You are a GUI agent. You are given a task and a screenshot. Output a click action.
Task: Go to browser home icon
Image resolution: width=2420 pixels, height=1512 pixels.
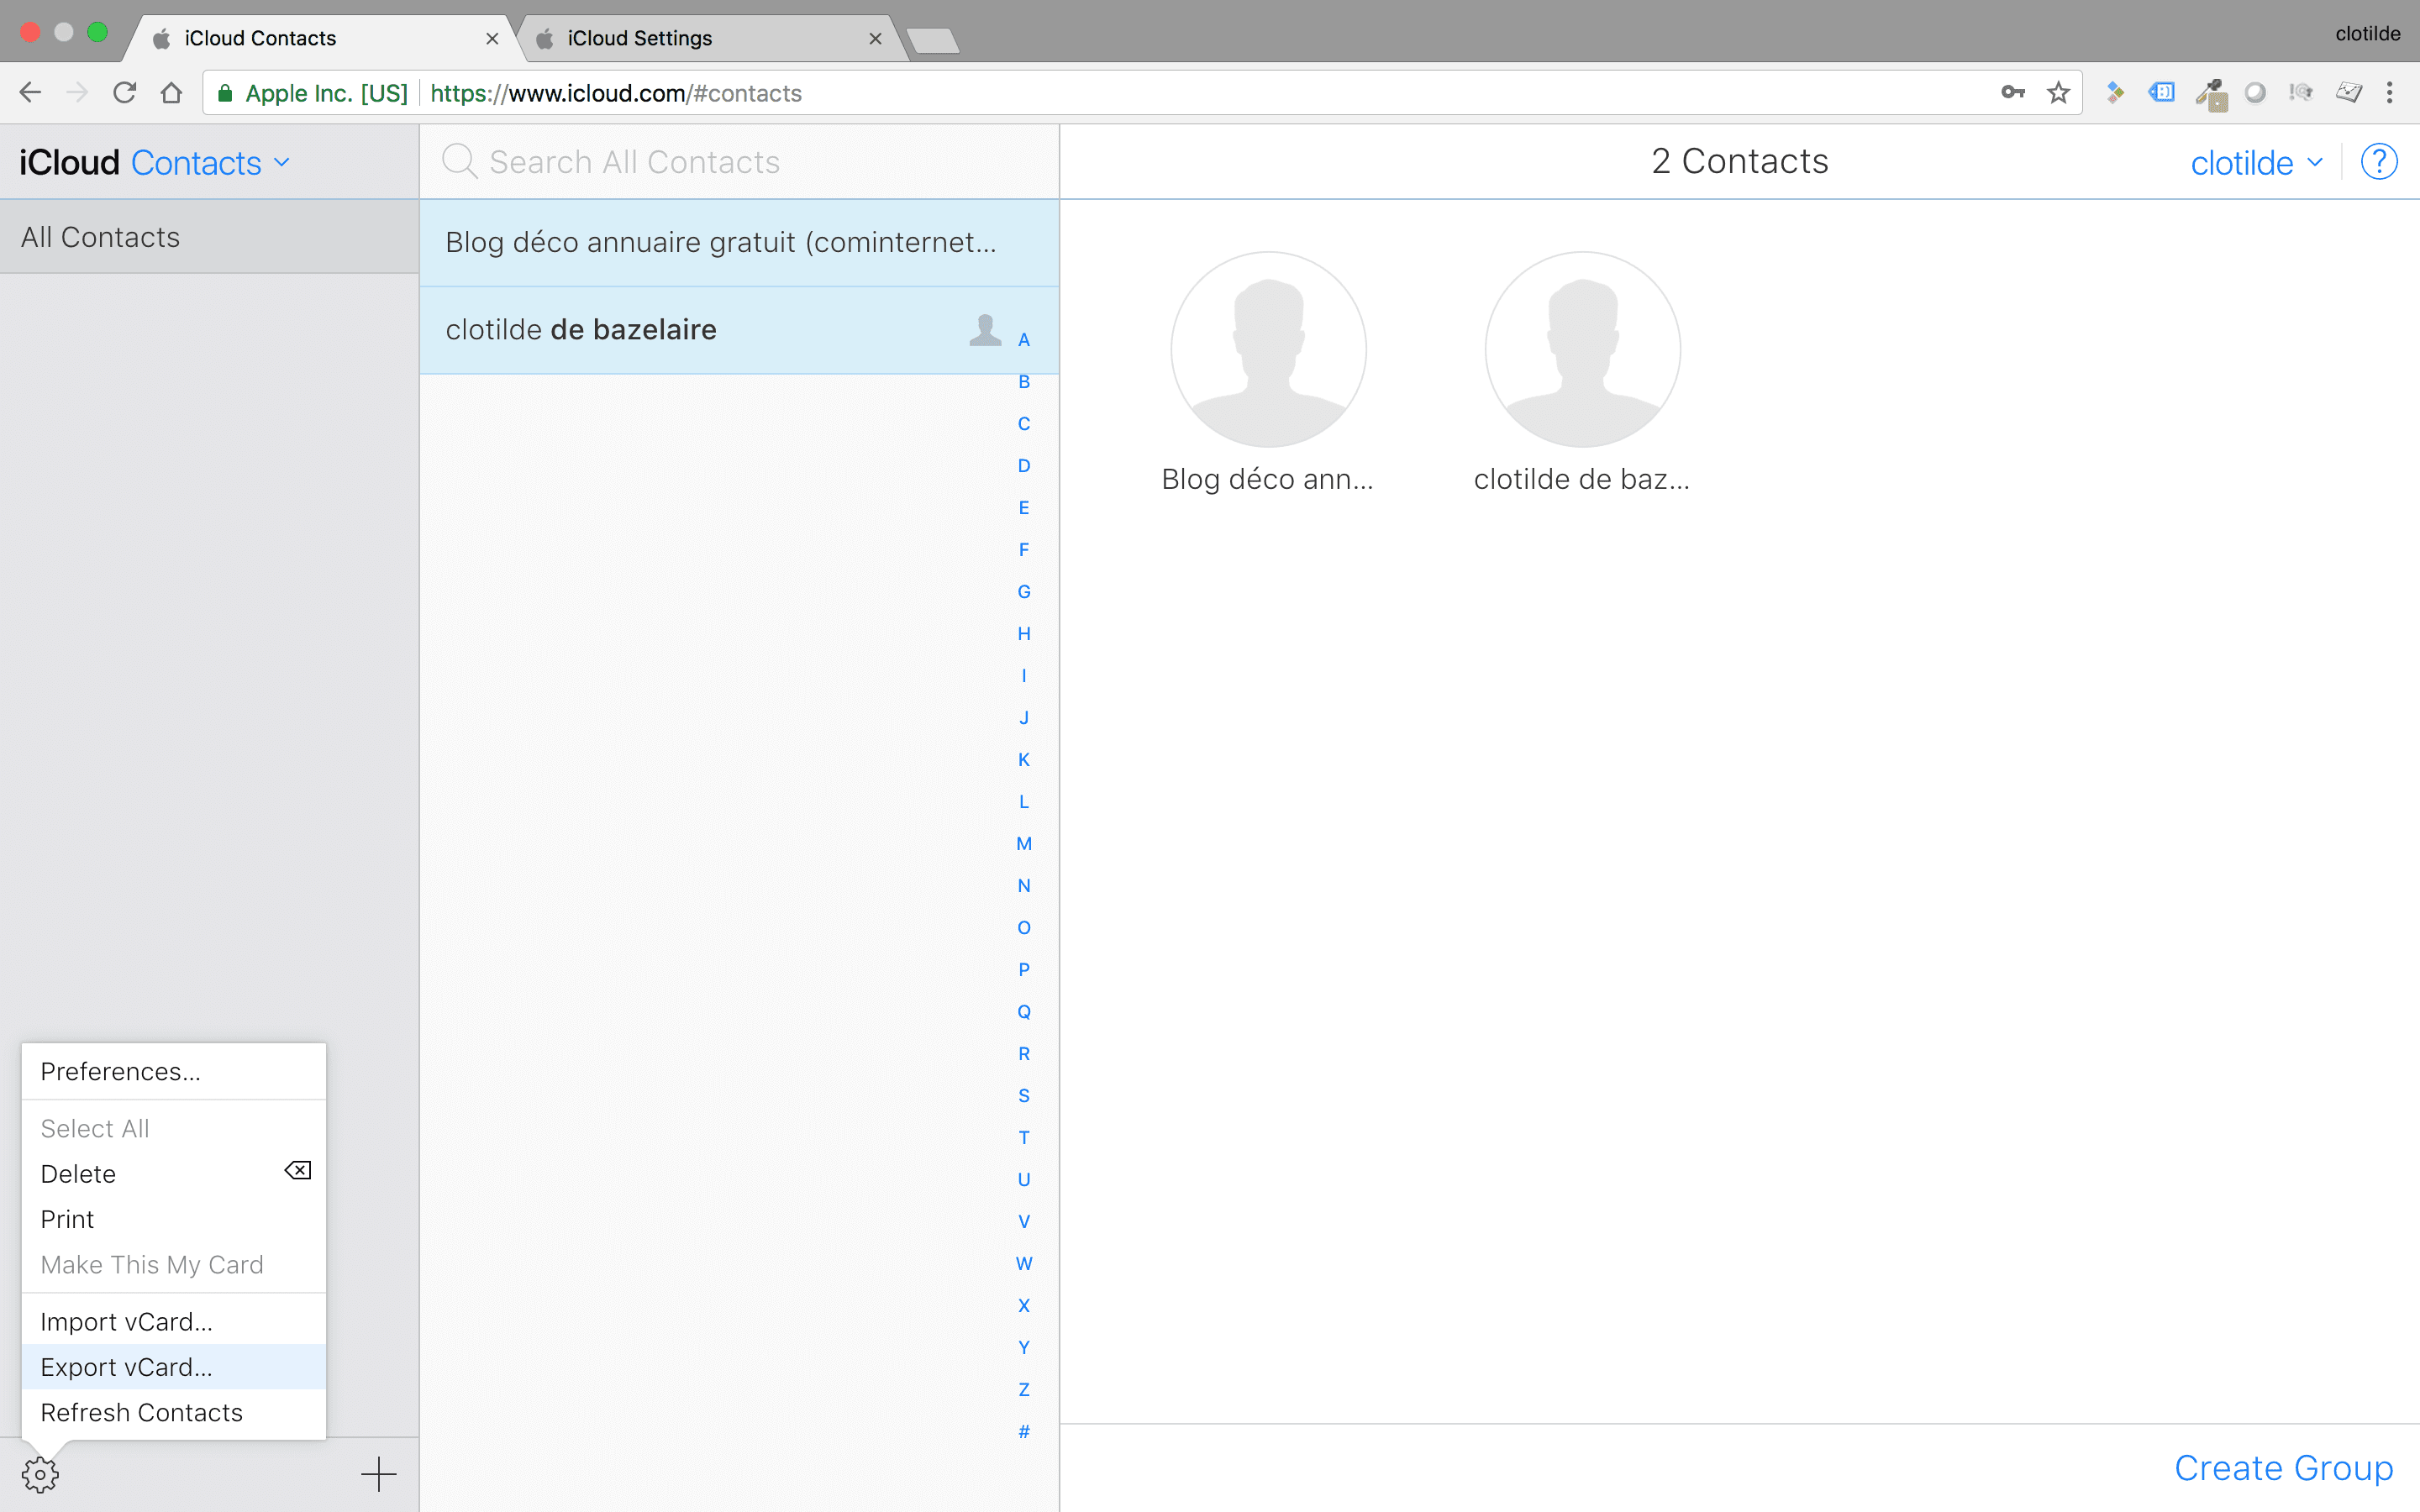tap(171, 93)
